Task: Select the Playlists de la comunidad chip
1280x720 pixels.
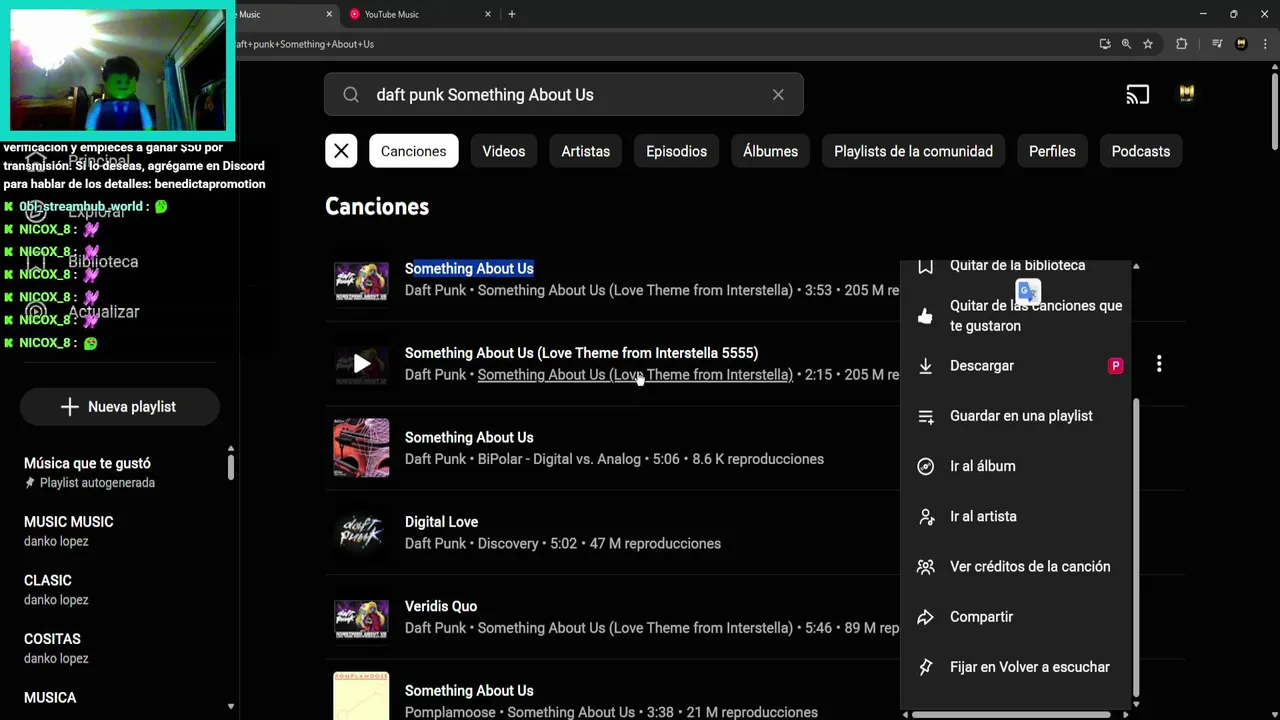Action: coord(913,151)
